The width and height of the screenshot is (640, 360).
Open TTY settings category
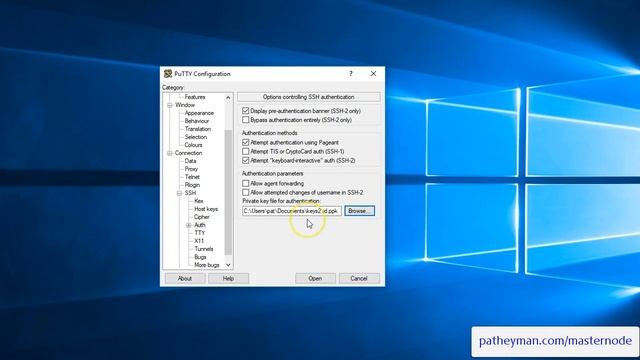[200, 233]
